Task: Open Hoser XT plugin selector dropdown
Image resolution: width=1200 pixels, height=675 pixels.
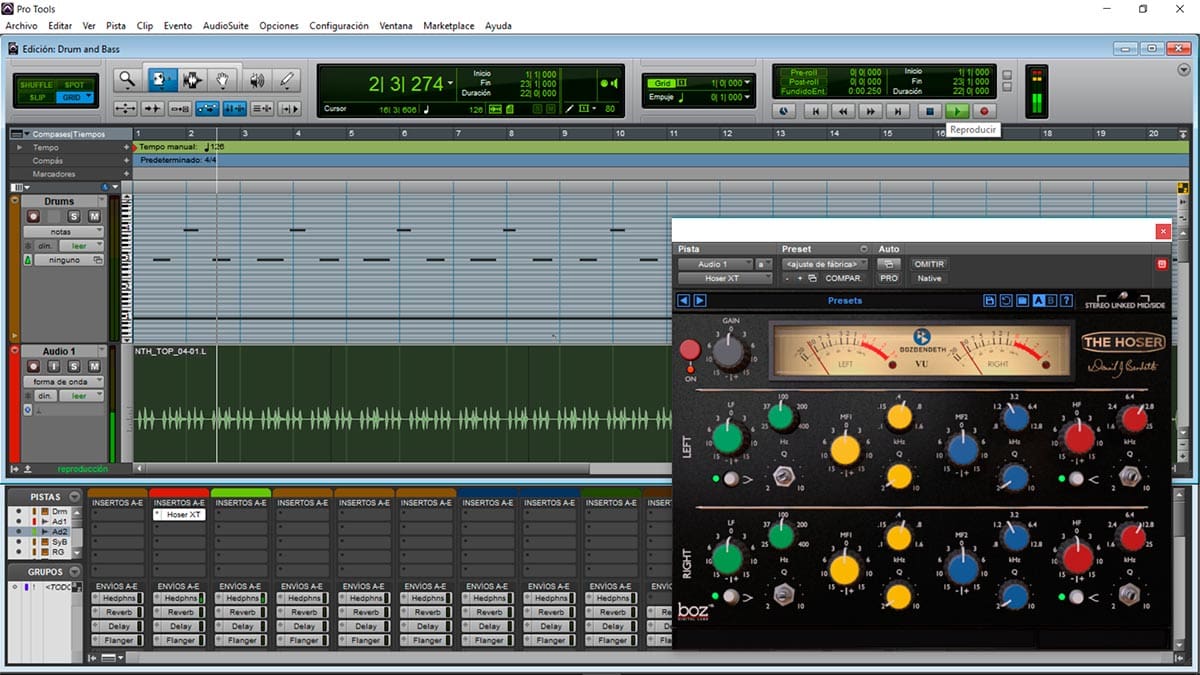Action: pyautogui.click(x=725, y=278)
